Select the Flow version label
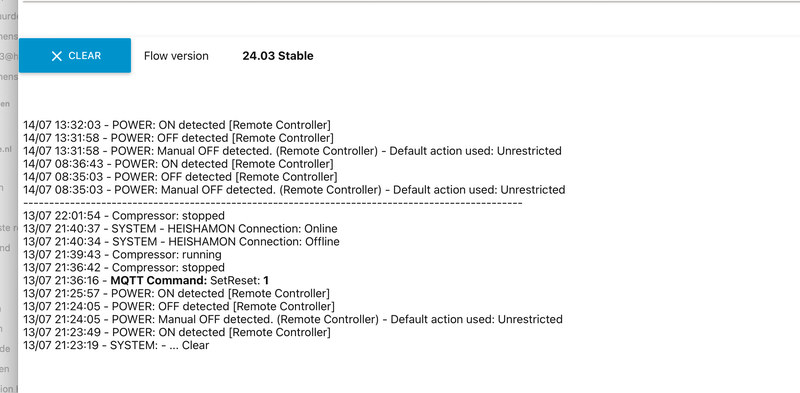Viewport: 800px width, 393px height. pos(176,56)
